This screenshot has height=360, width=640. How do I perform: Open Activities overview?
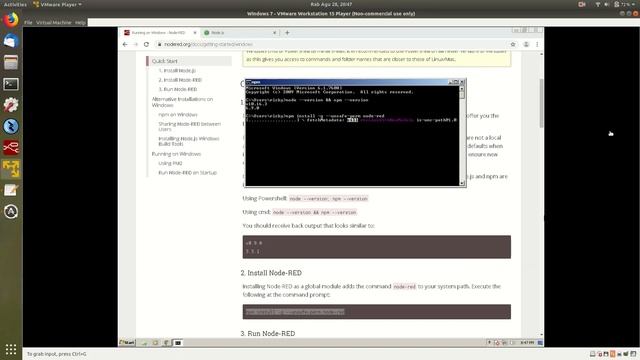pyautogui.click(x=15, y=4)
